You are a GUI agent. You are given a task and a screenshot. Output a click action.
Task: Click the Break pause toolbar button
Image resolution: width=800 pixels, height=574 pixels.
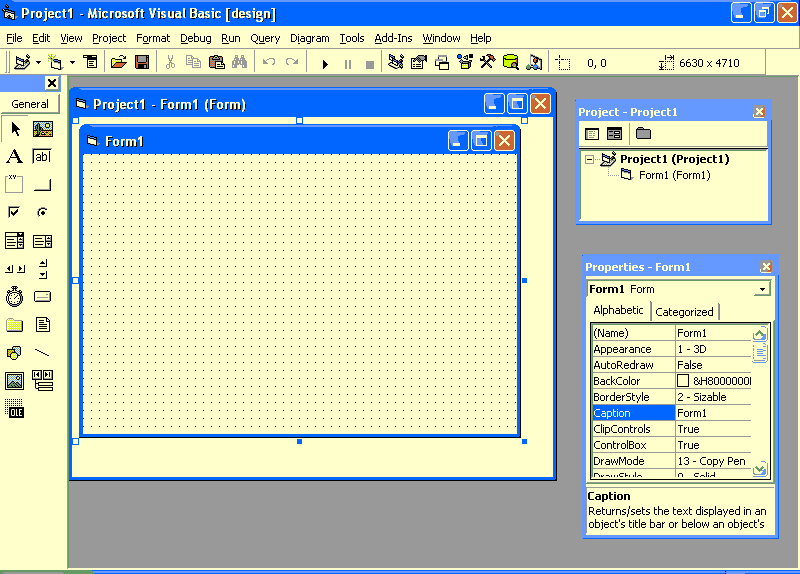[x=348, y=64]
